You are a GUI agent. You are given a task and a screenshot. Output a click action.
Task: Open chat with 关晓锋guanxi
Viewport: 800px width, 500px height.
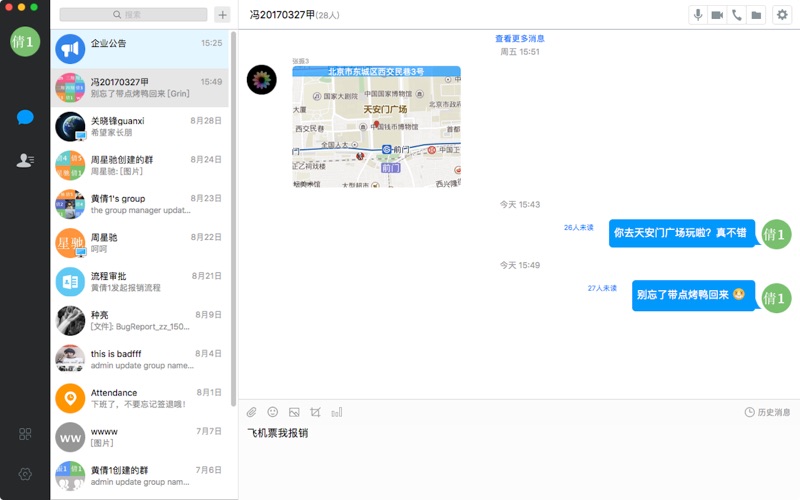139,127
